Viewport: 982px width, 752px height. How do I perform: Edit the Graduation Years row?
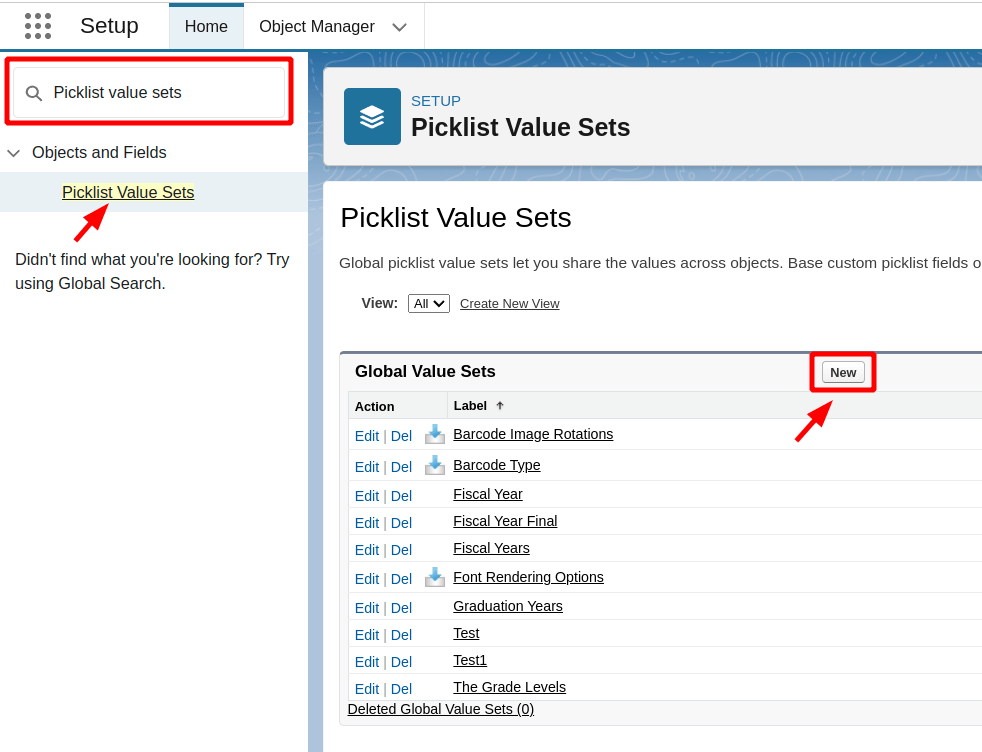[366, 608]
